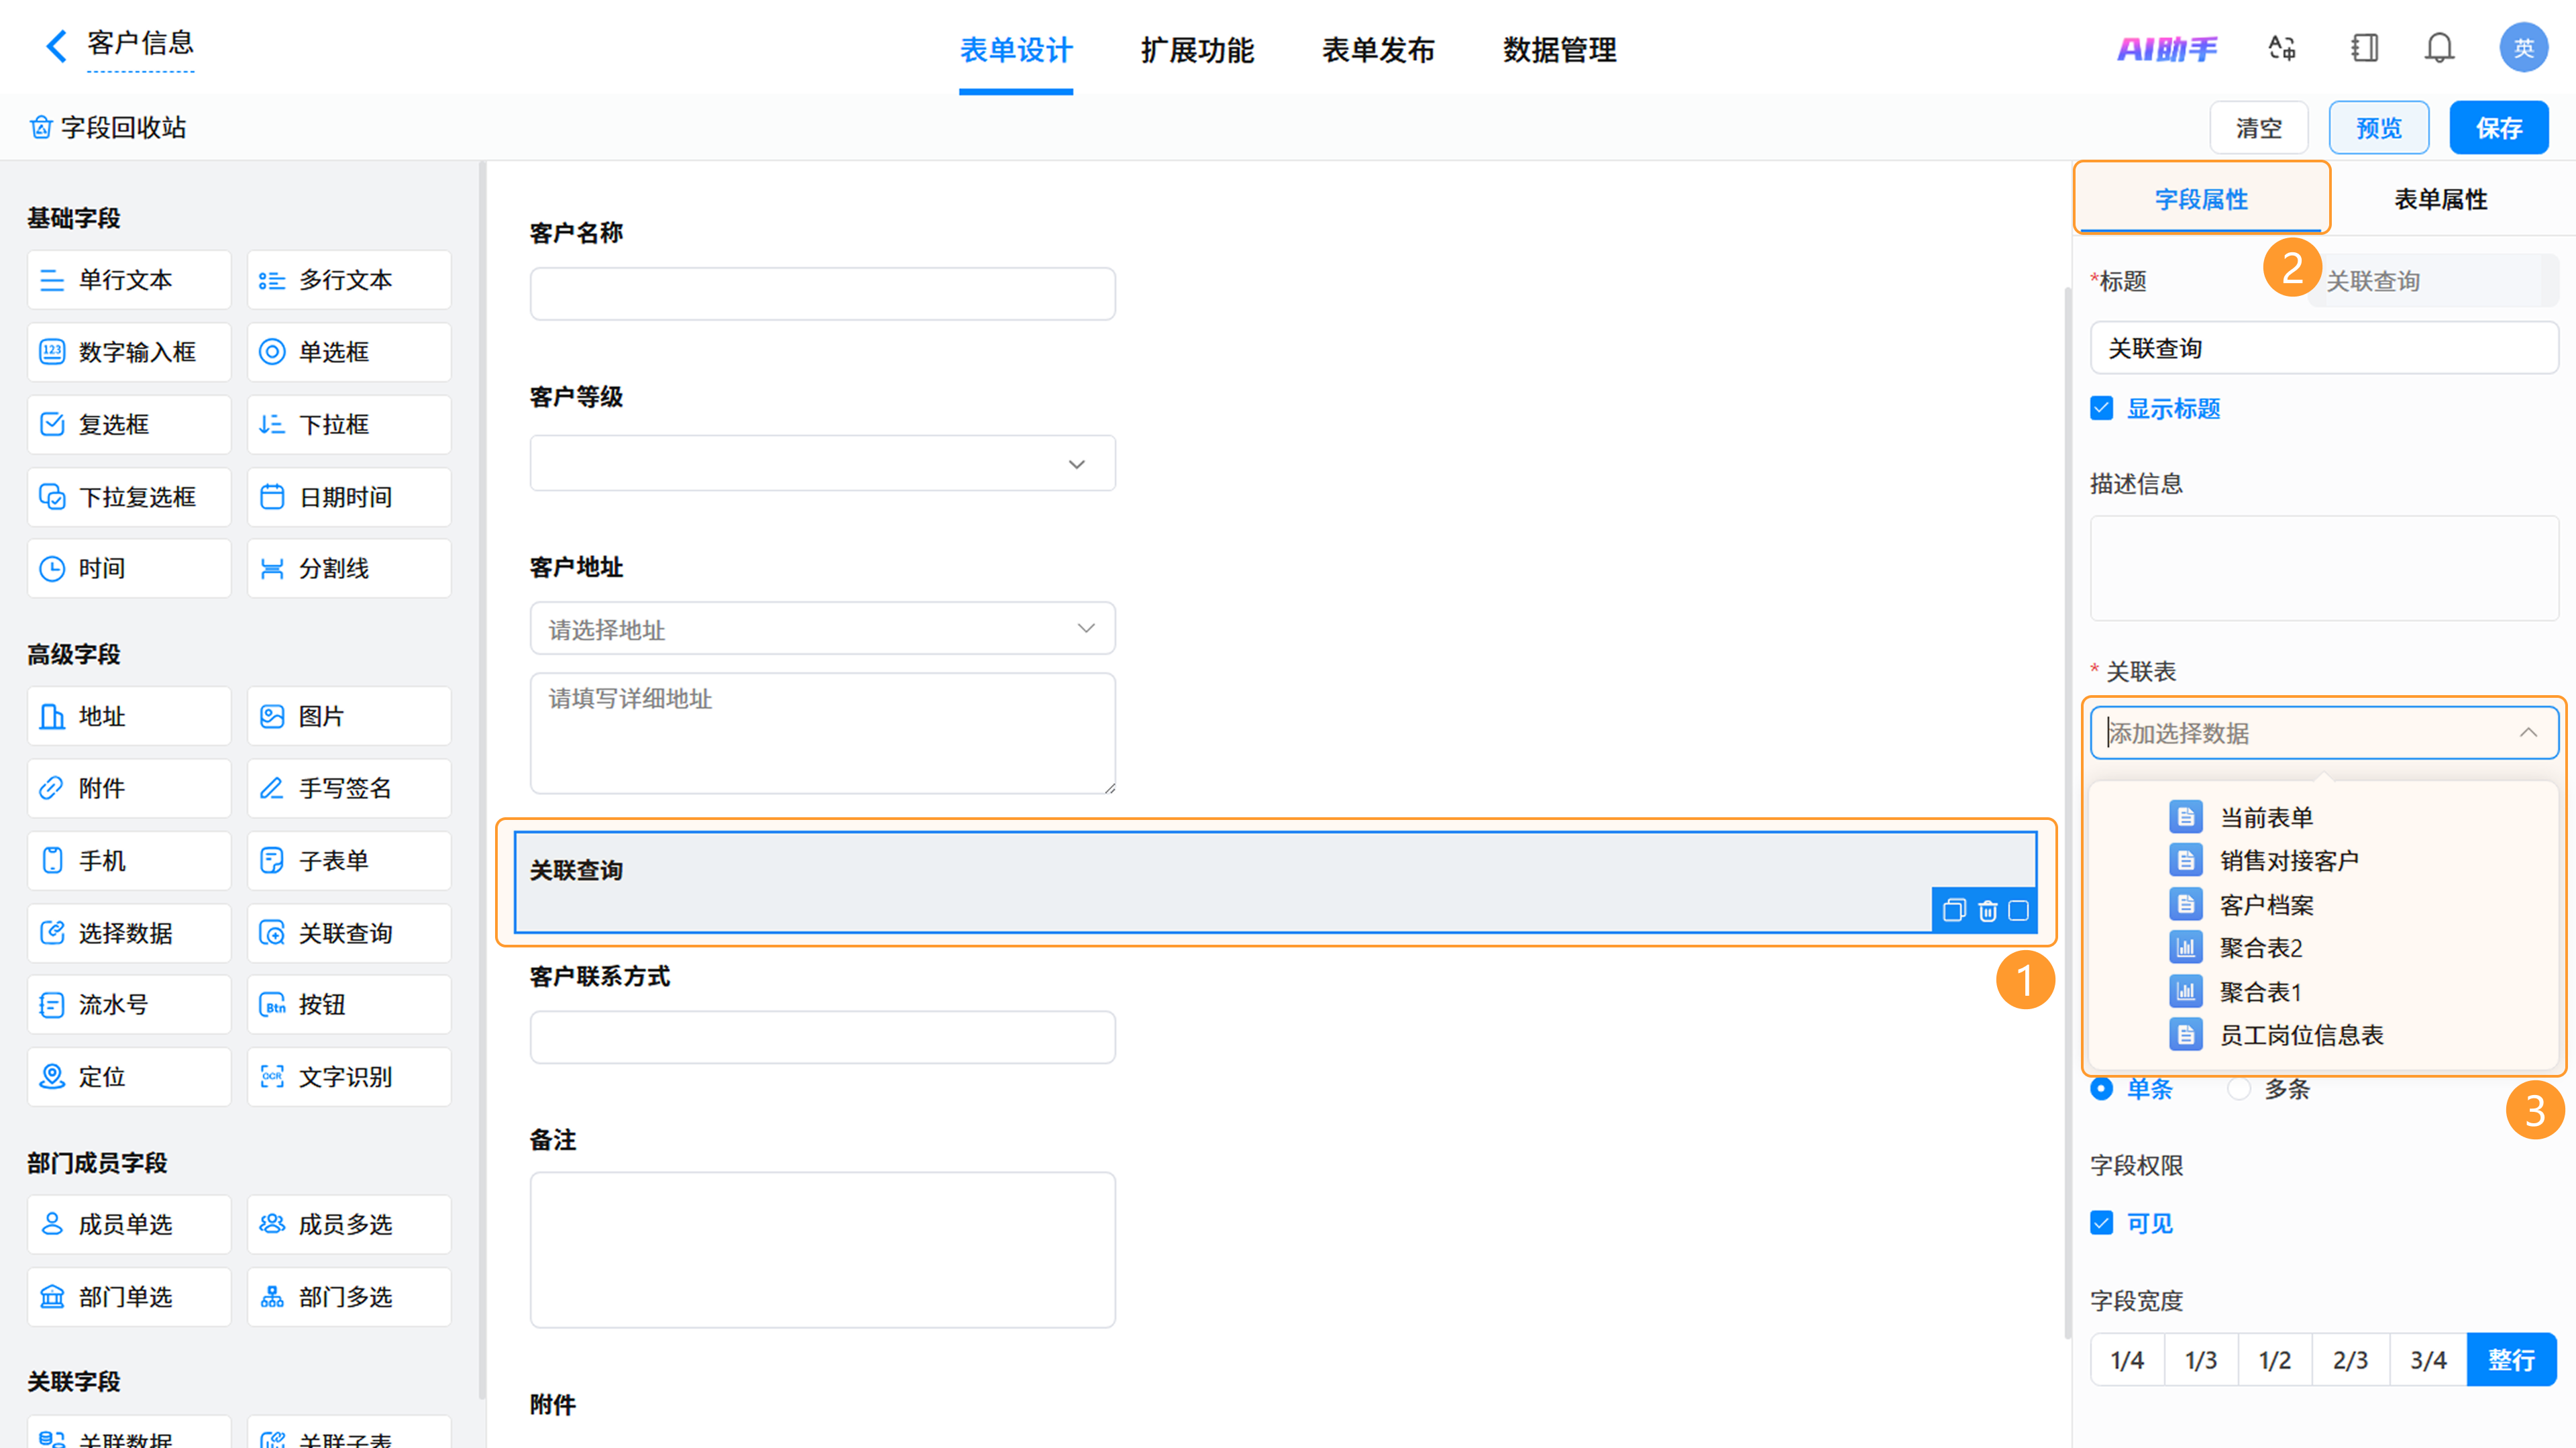Select the 流水号 field widget
The height and width of the screenshot is (1448, 2576).
(129, 1005)
